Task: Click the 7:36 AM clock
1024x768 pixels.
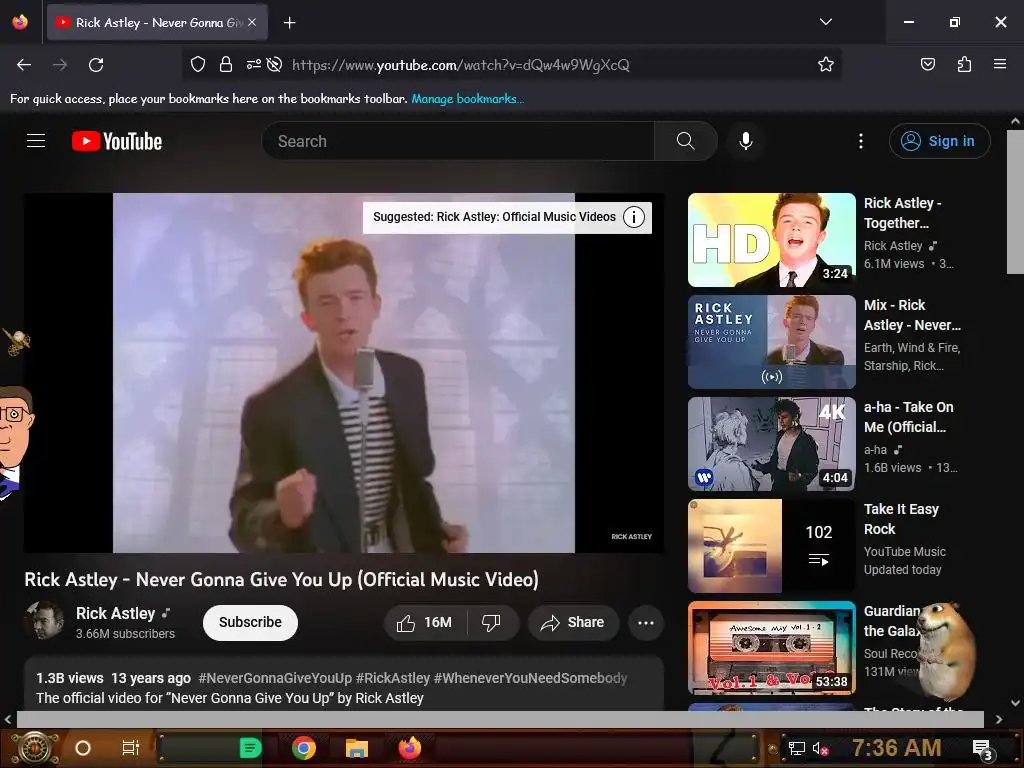Action: click(897, 748)
